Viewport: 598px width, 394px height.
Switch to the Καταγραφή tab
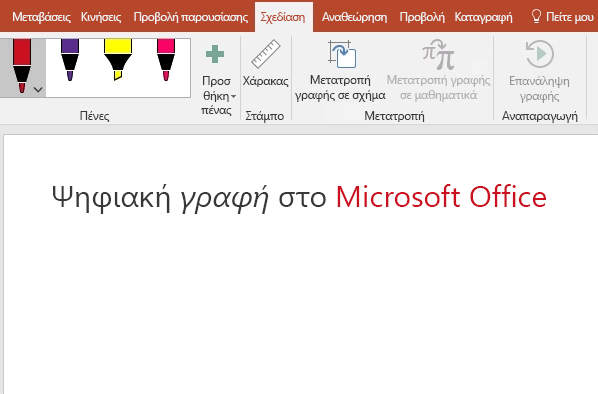484,17
